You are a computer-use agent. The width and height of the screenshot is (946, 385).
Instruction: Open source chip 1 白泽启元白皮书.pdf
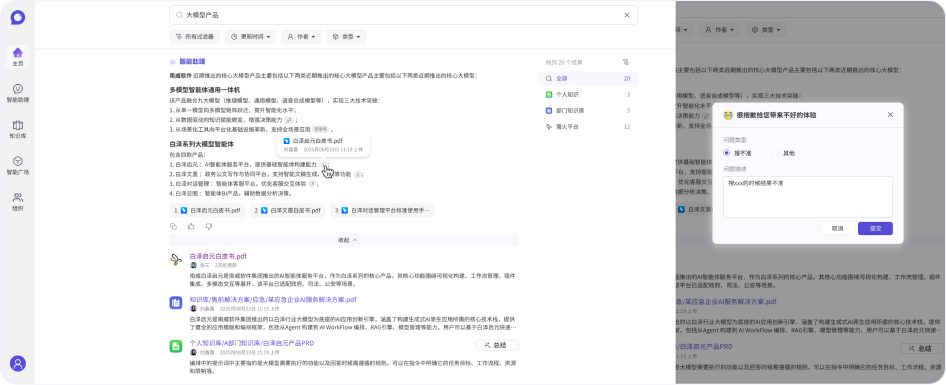click(x=207, y=211)
